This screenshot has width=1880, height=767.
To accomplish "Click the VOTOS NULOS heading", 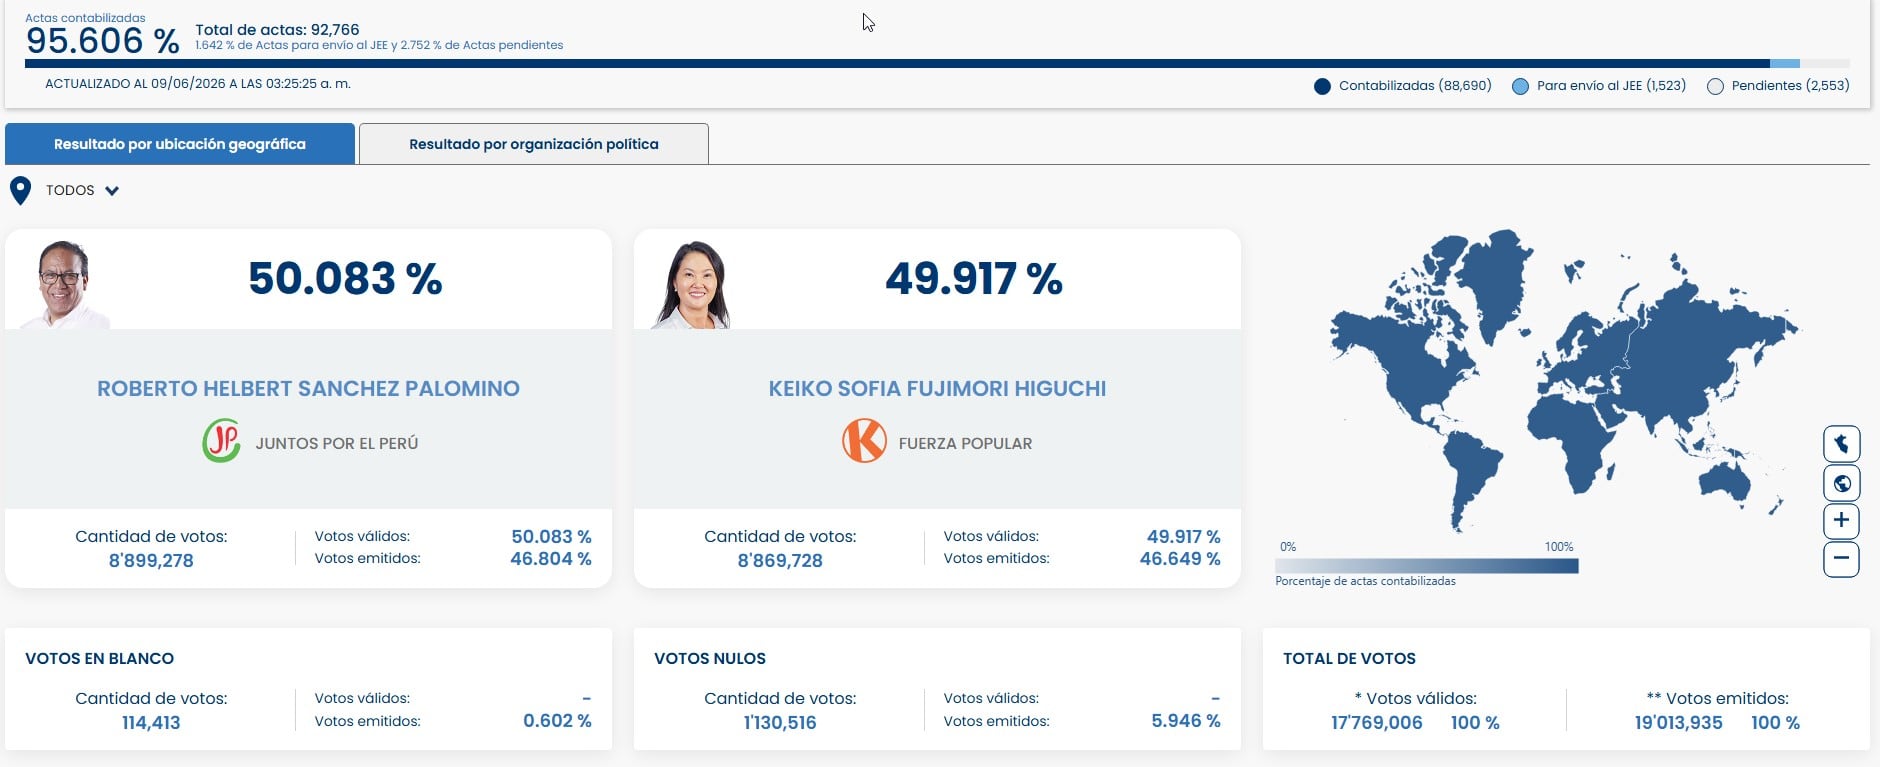I will pyautogui.click(x=710, y=658).
